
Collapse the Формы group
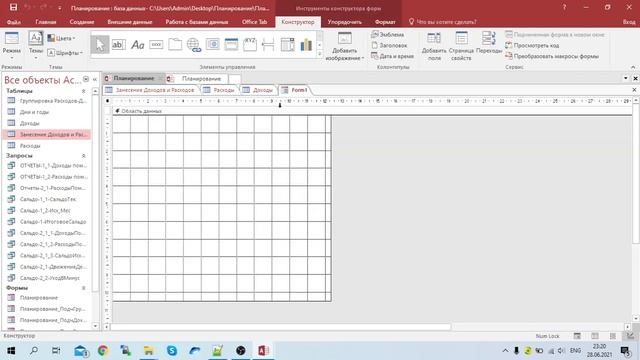click(x=84, y=288)
